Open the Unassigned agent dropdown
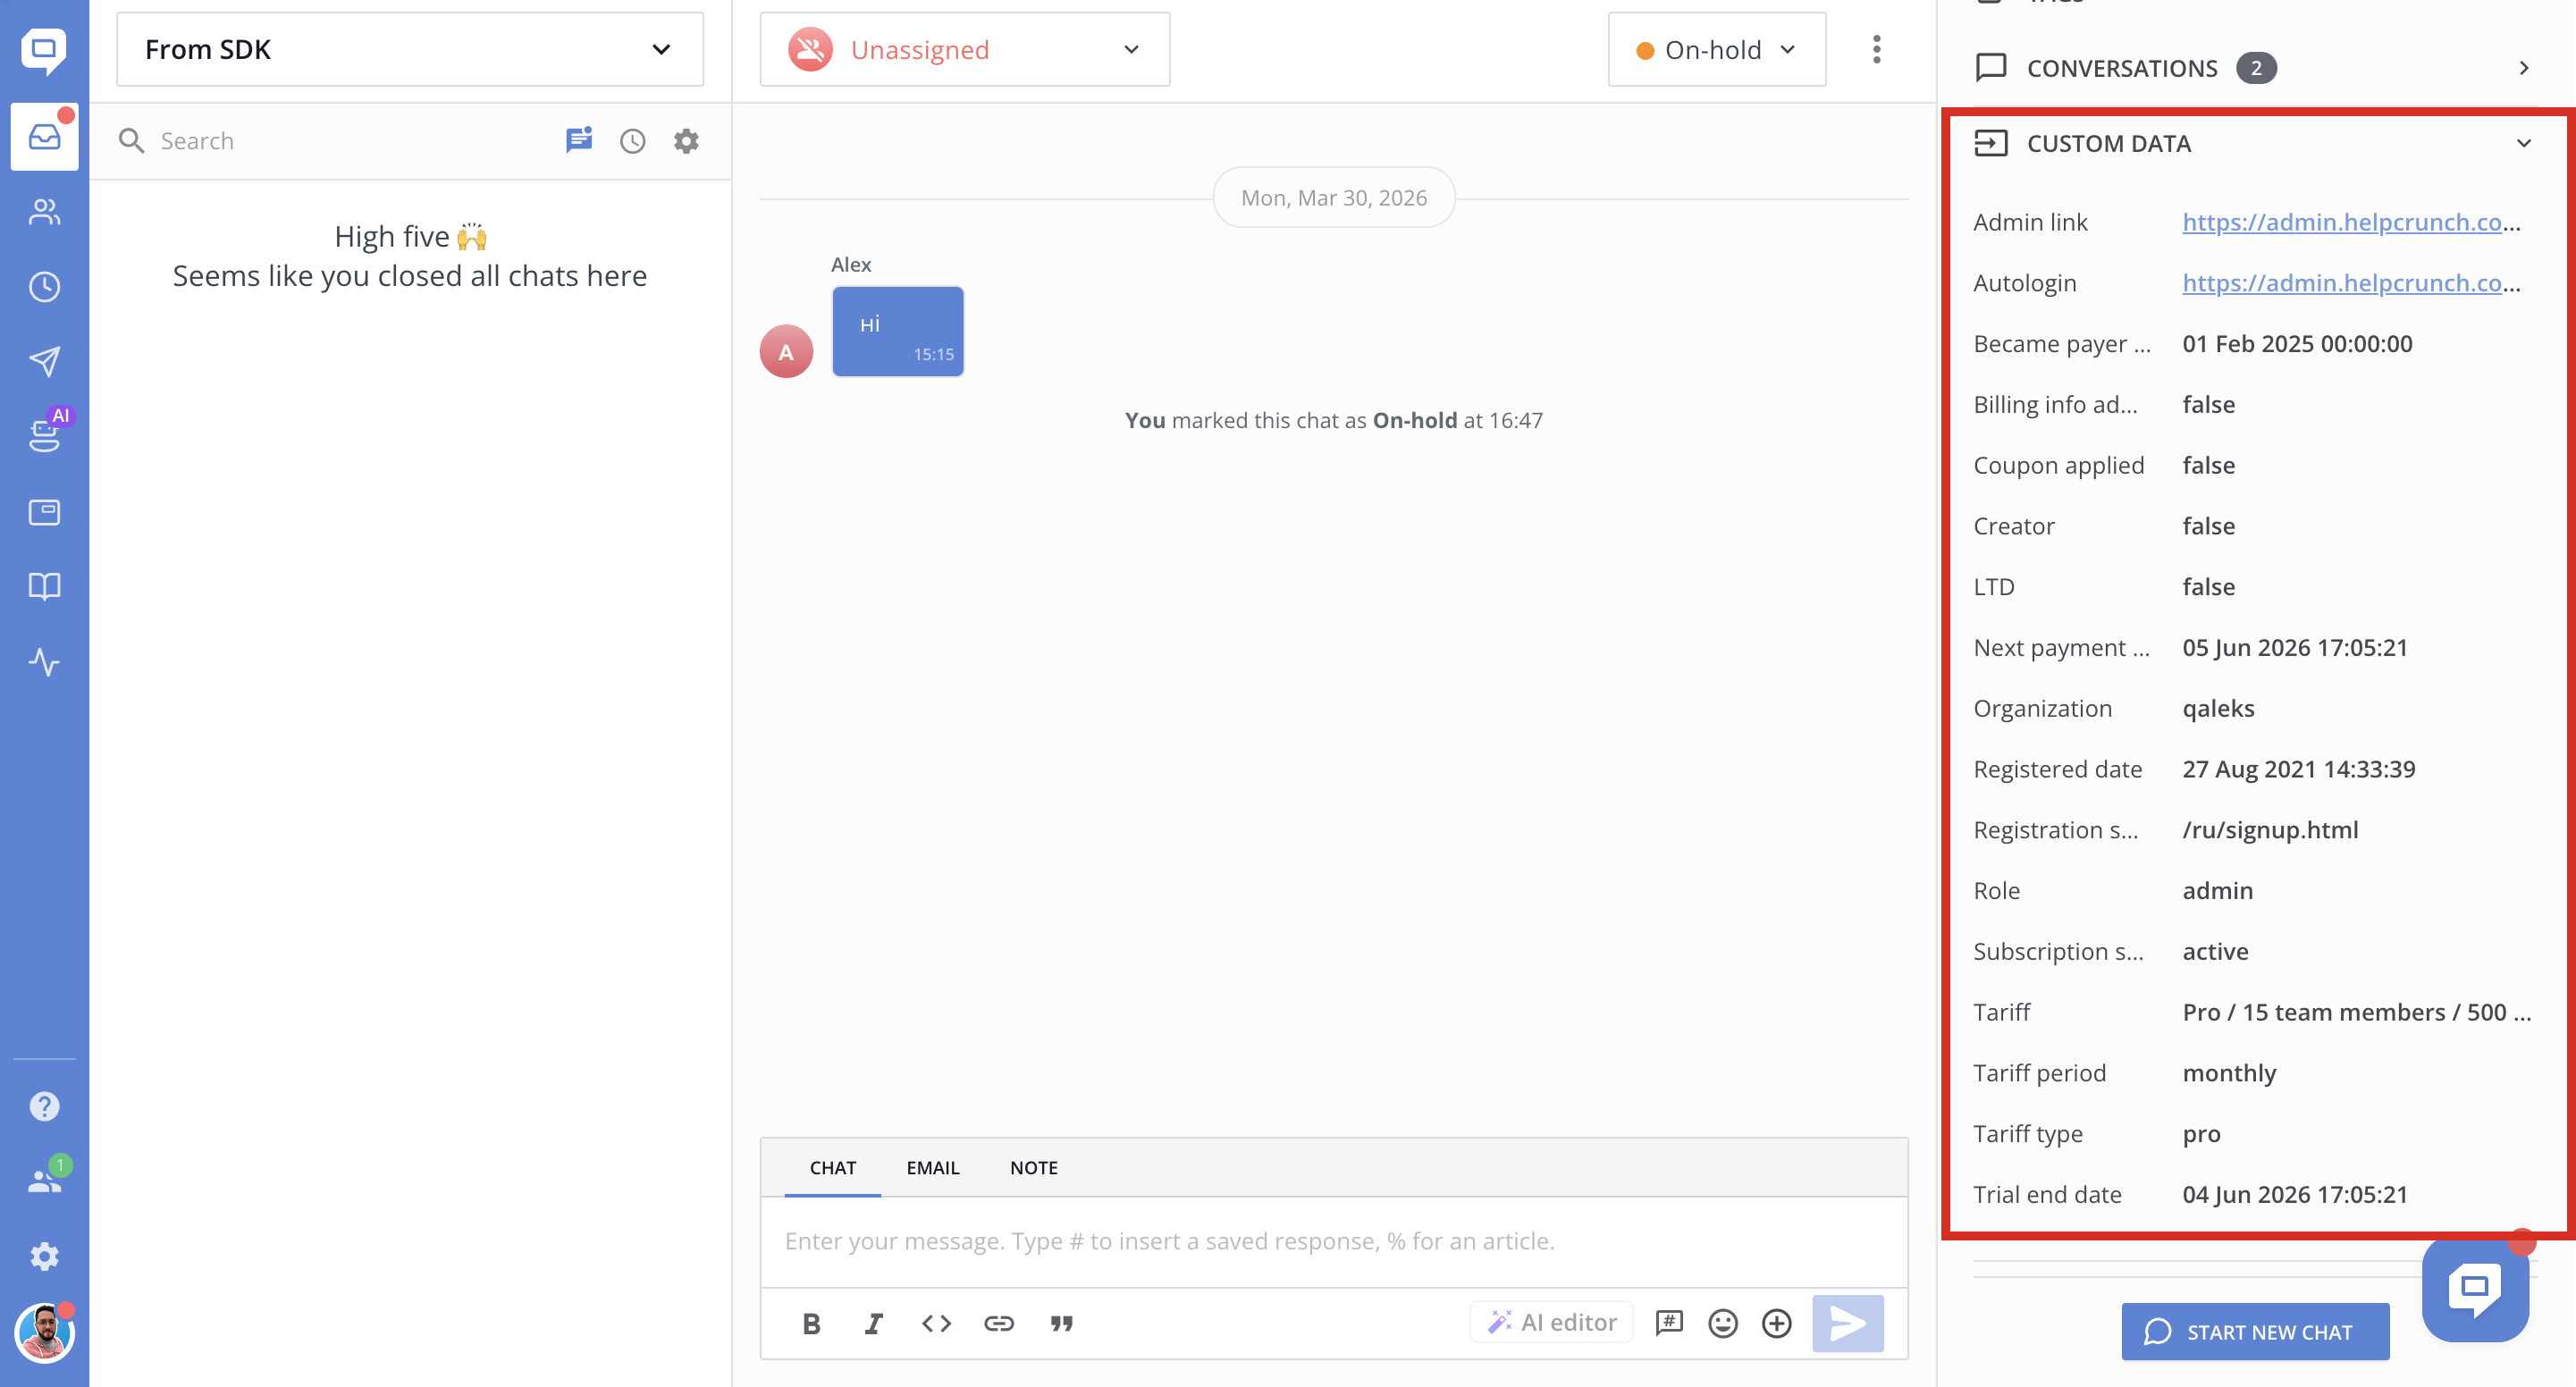This screenshot has height=1387, width=2576. pos(964,49)
